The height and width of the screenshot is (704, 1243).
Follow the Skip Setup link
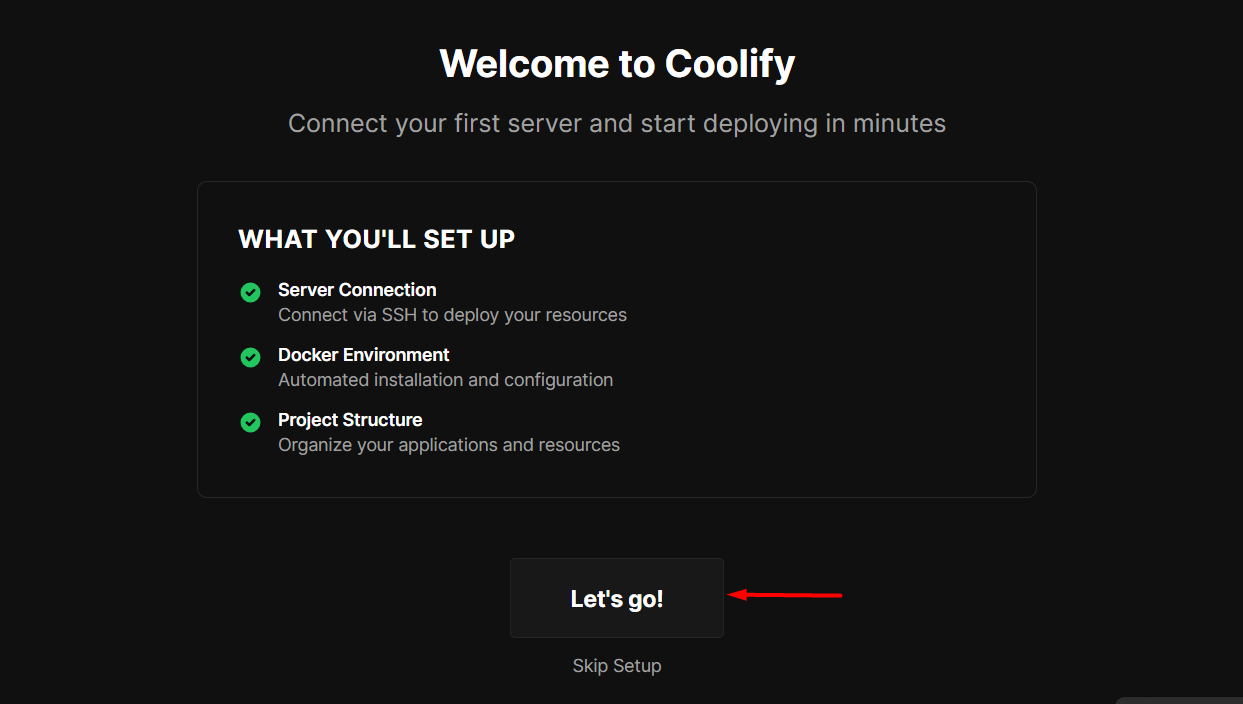pyautogui.click(x=617, y=666)
